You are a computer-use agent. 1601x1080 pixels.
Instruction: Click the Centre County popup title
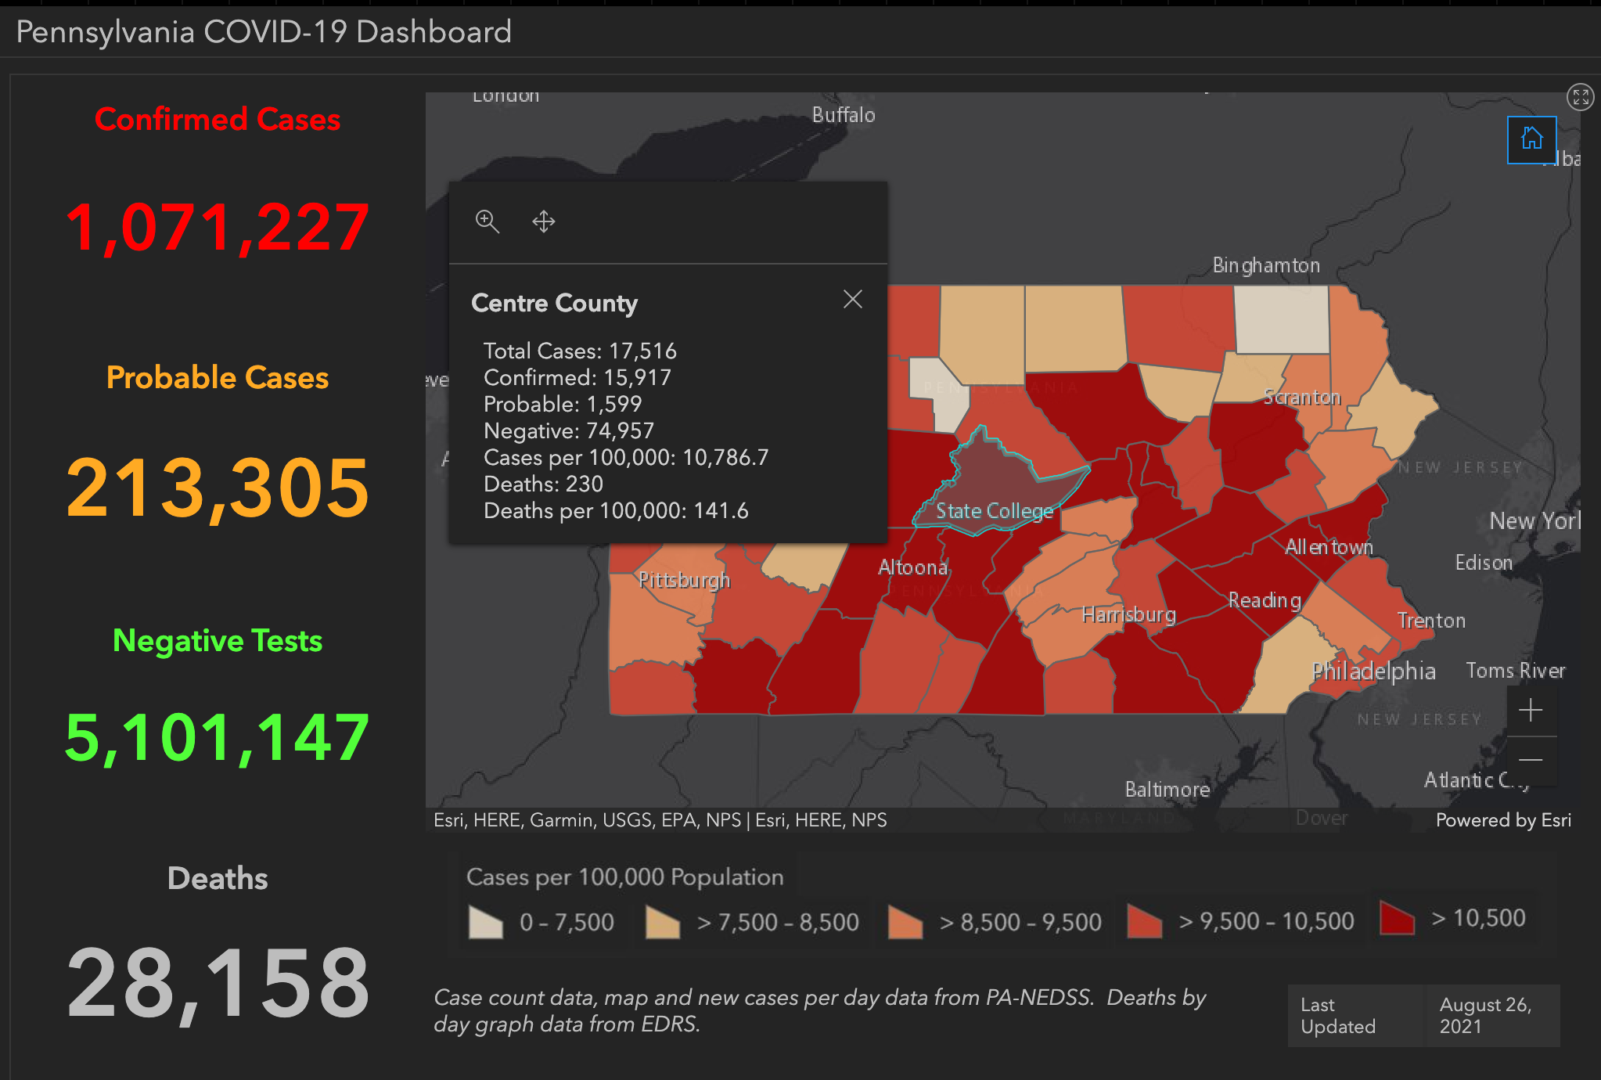pos(554,303)
